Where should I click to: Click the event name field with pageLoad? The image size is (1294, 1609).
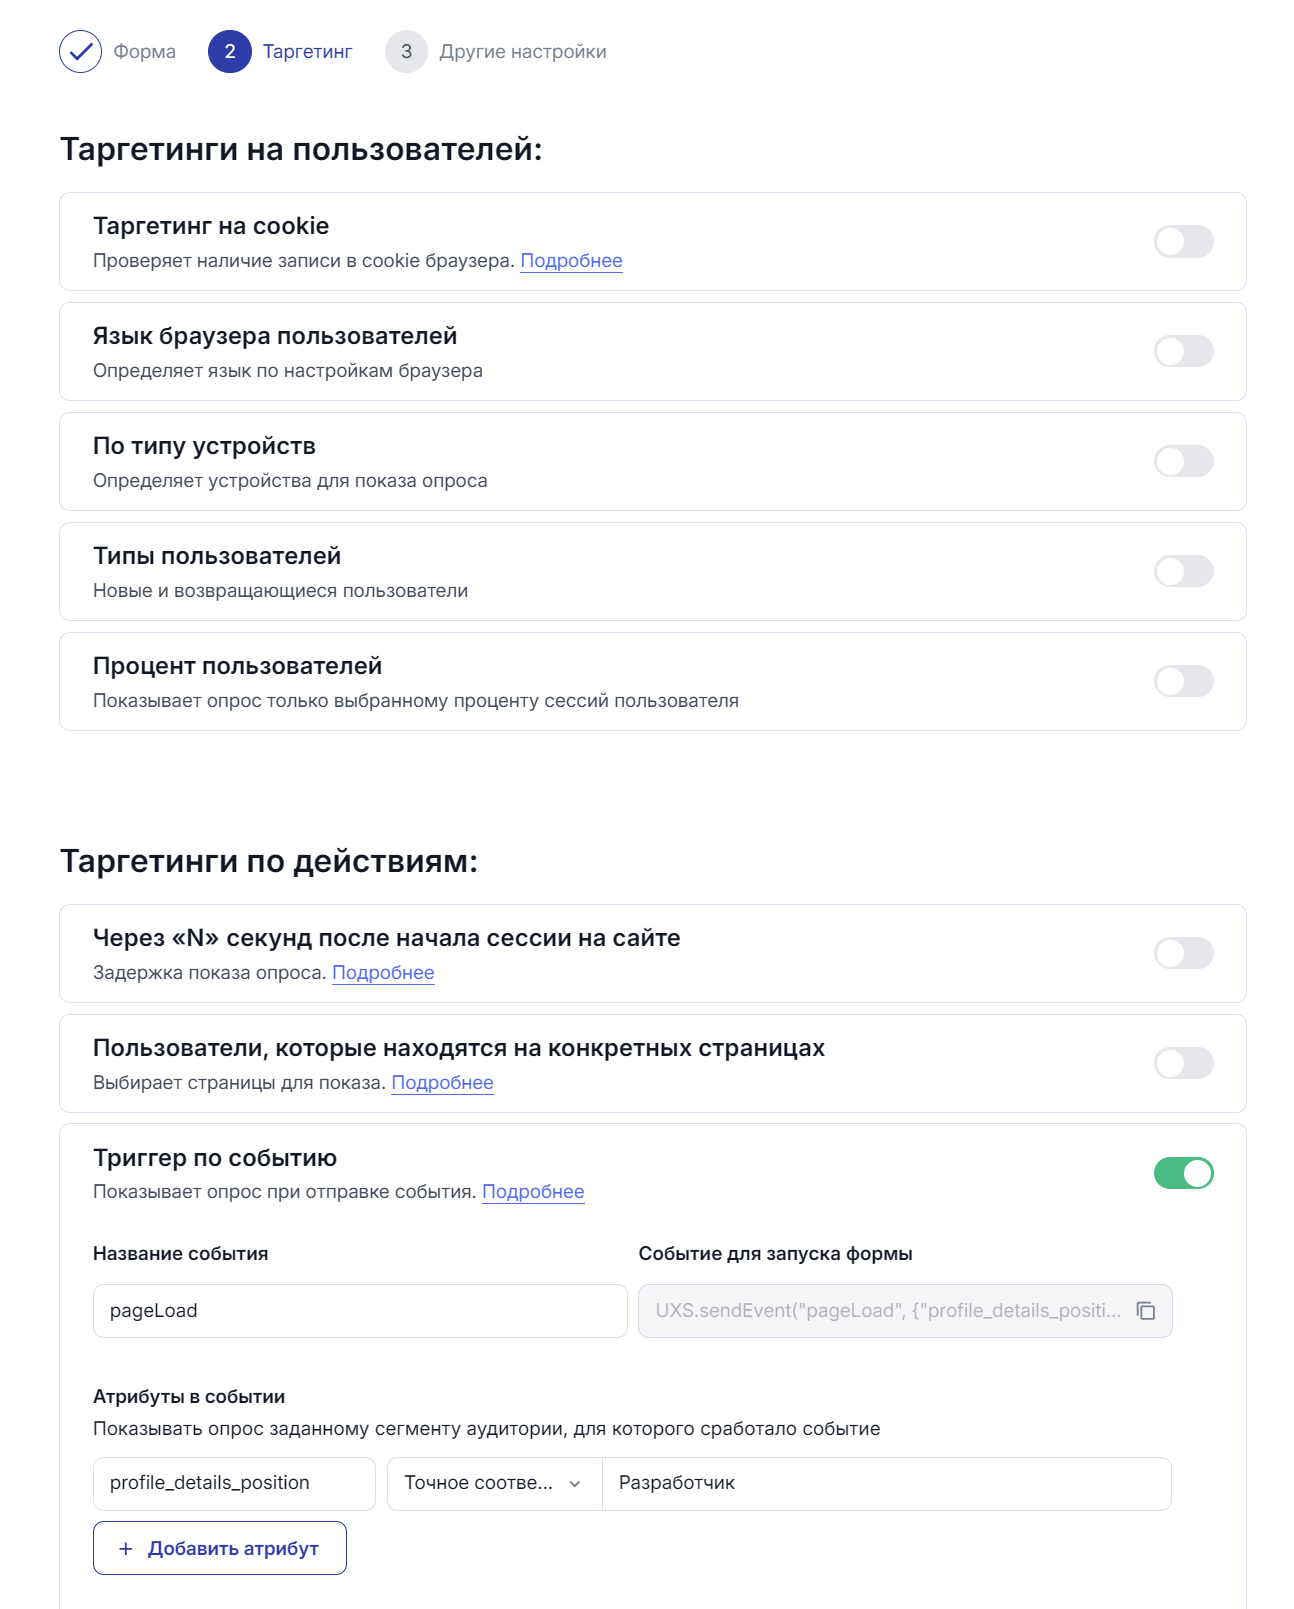[x=360, y=1311]
